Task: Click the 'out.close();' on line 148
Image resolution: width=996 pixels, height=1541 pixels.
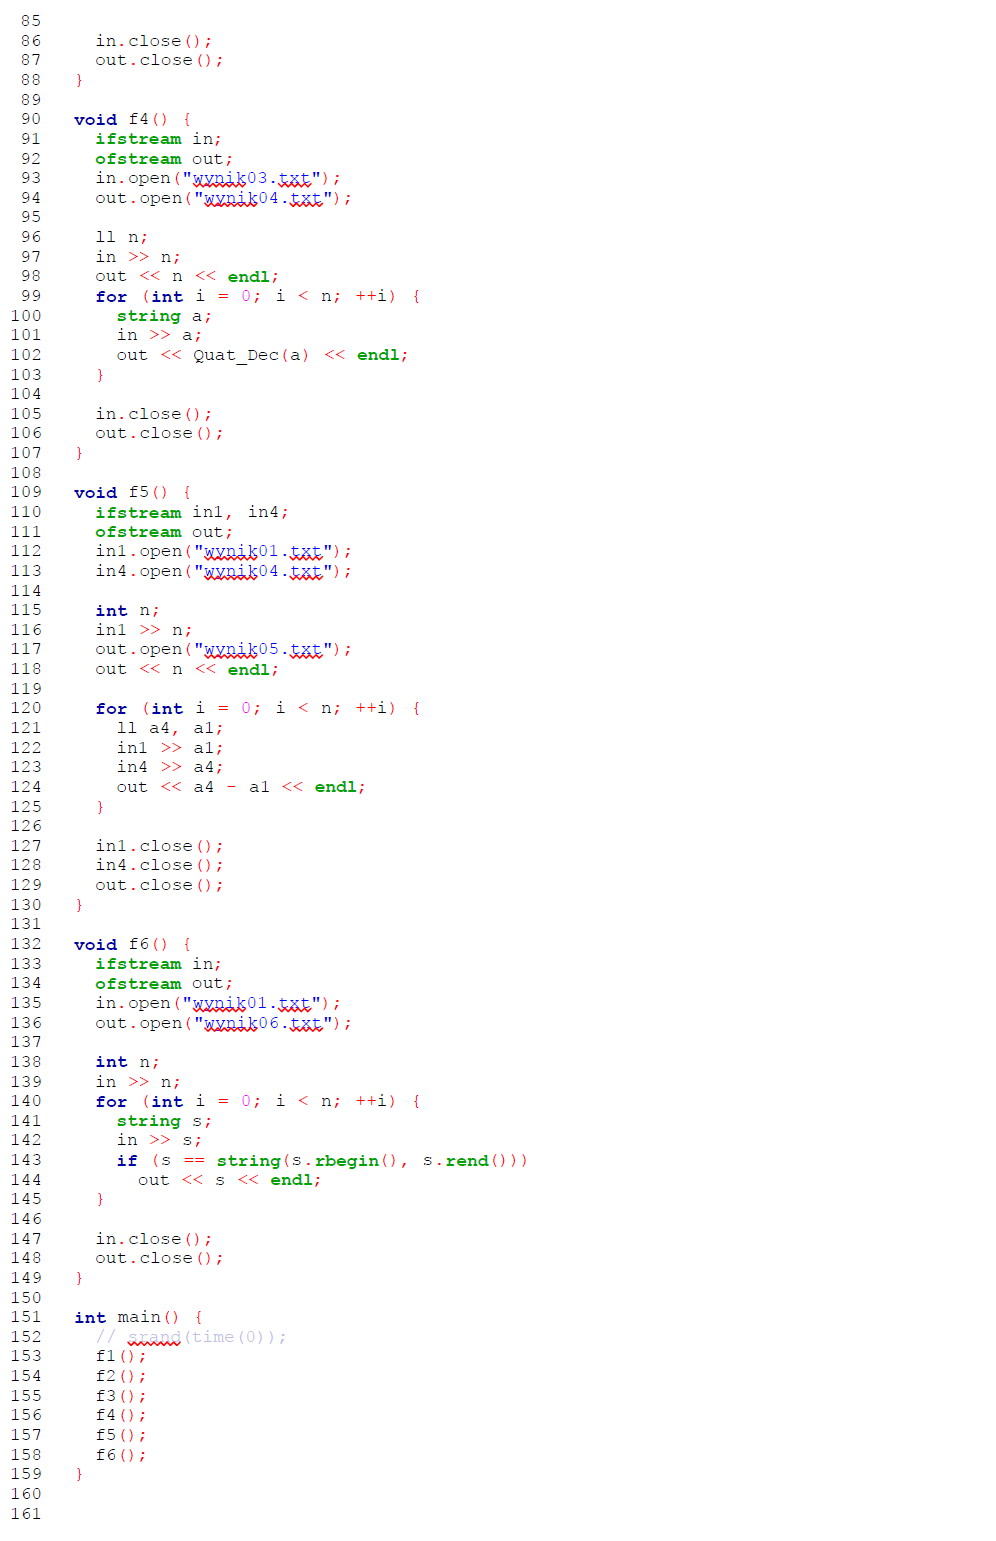Action: click(x=159, y=1258)
